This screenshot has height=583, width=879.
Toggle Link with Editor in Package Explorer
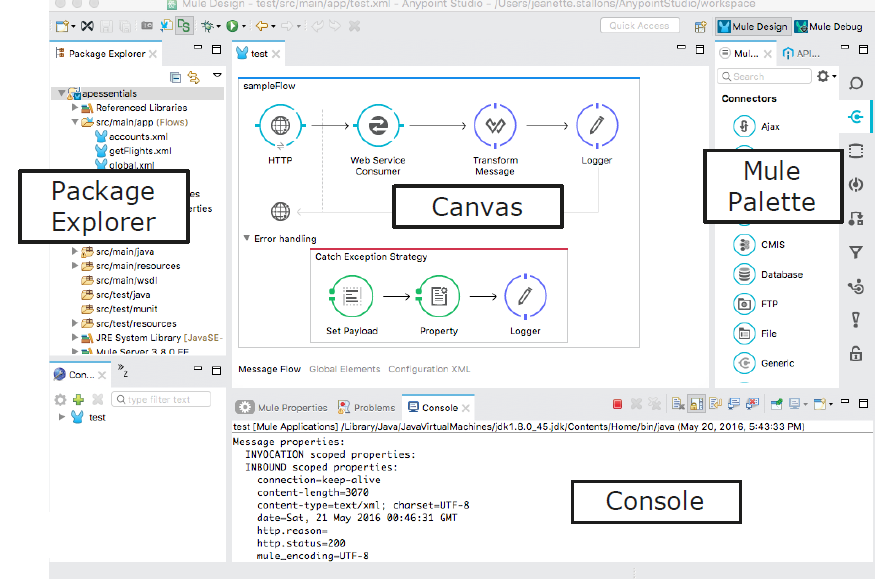click(193, 77)
